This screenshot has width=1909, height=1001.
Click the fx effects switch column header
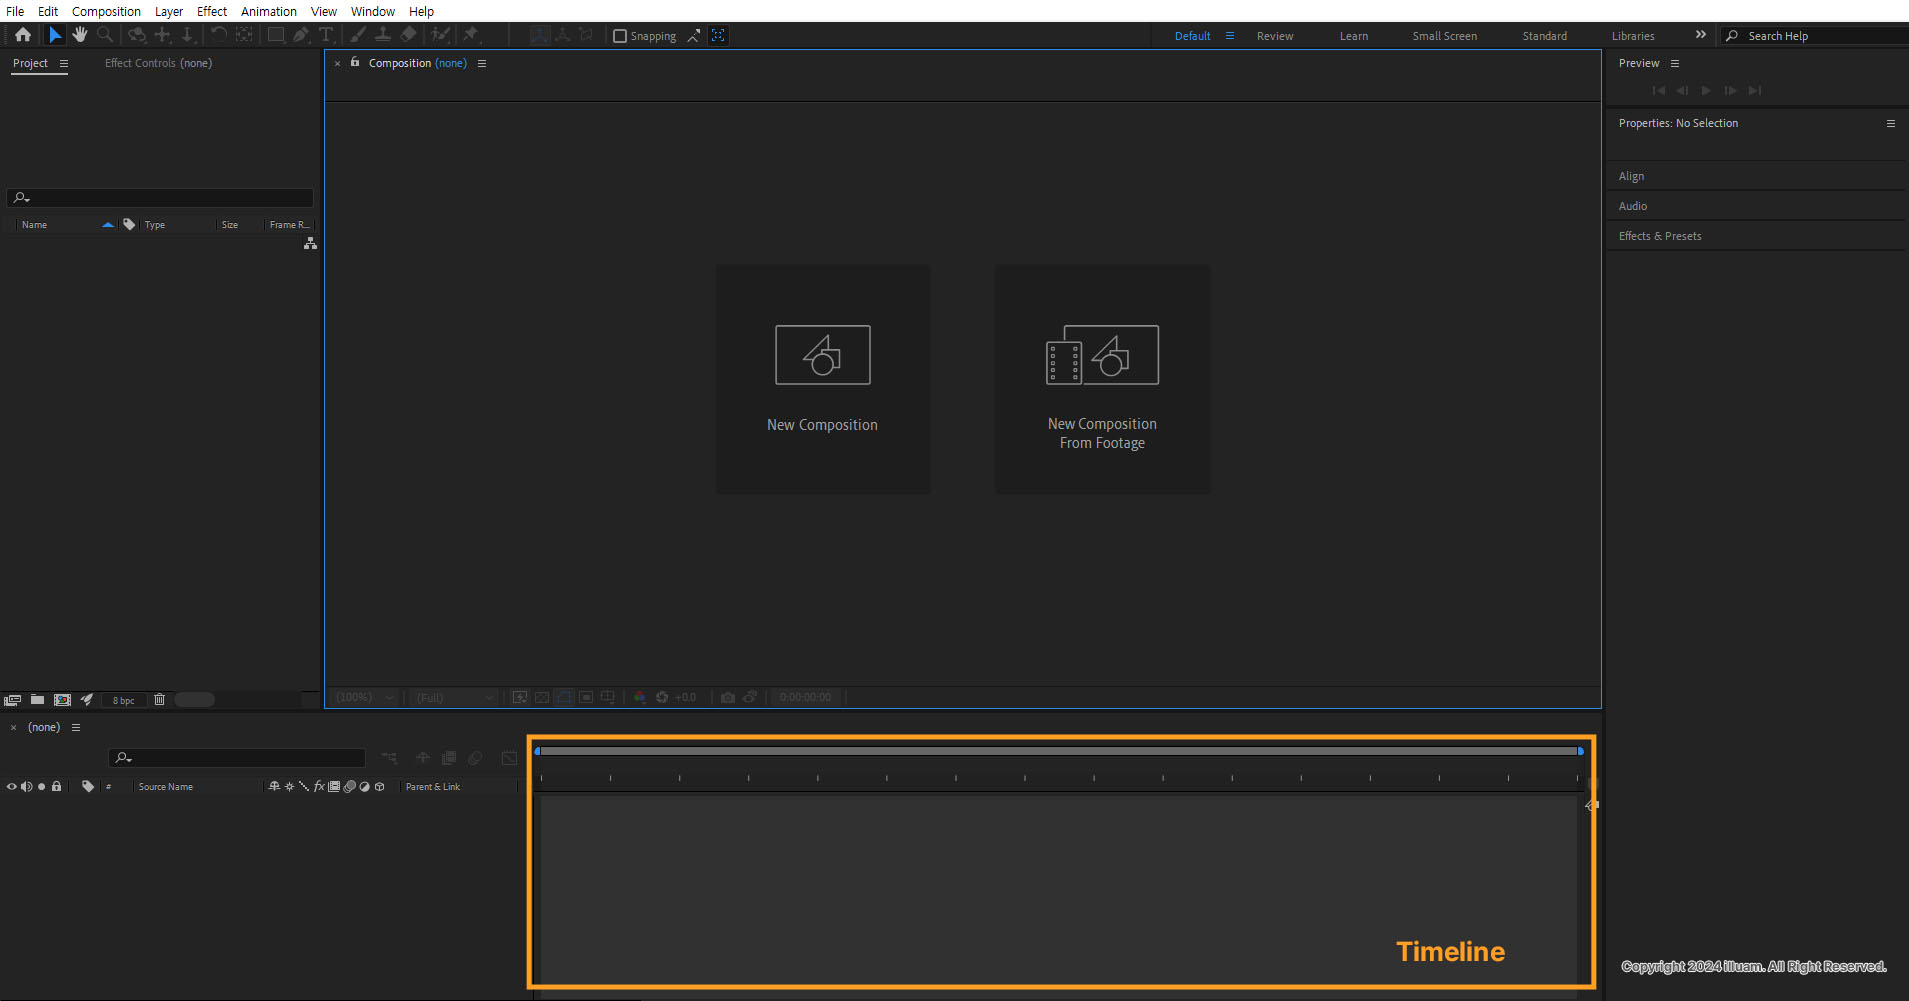tap(319, 786)
